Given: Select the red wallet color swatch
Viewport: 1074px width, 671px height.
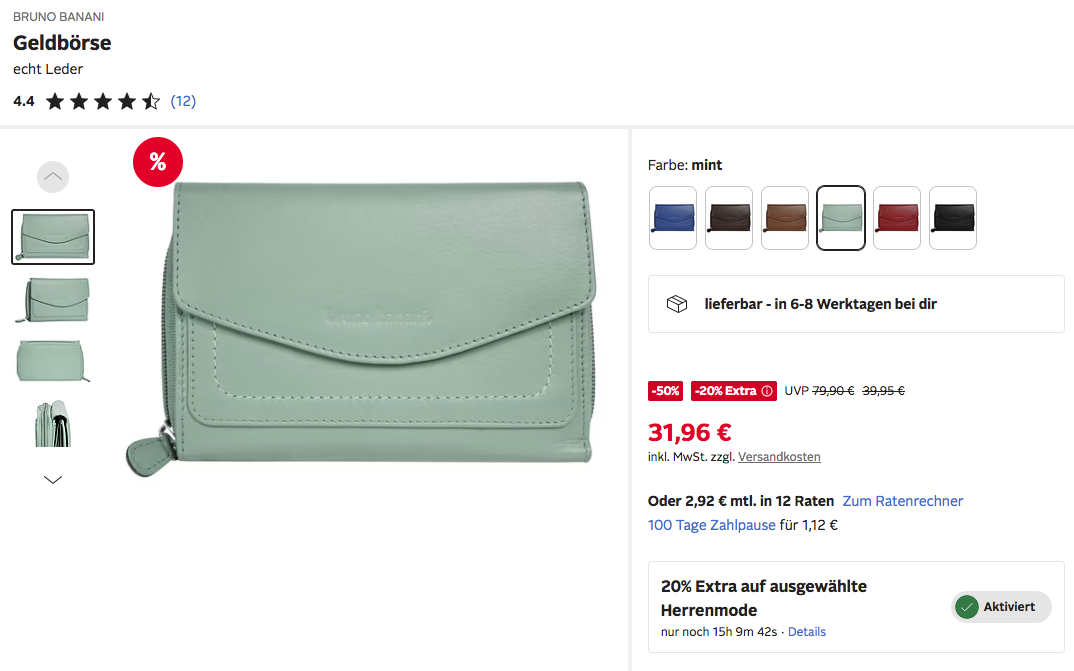Looking at the screenshot, I should coord(897,218).
